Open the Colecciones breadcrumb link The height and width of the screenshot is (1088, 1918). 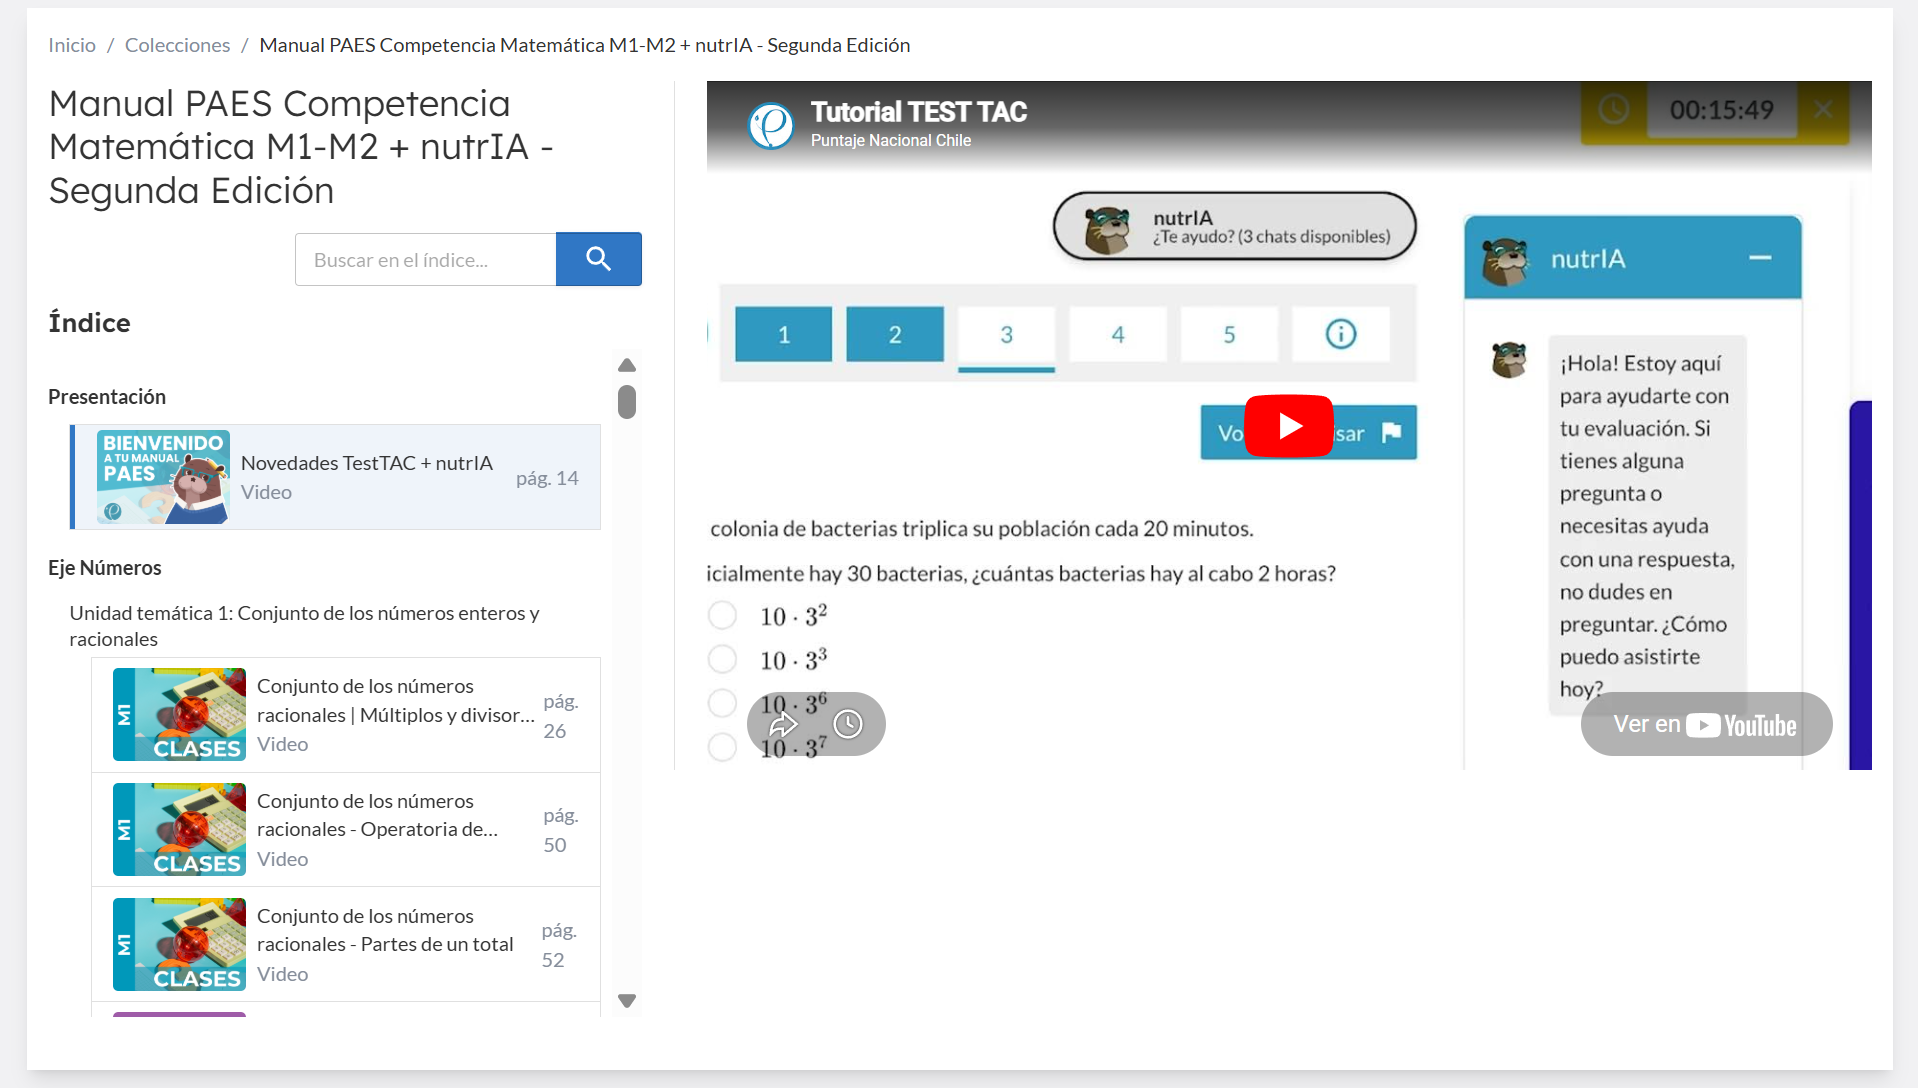(x=177, y=45)
